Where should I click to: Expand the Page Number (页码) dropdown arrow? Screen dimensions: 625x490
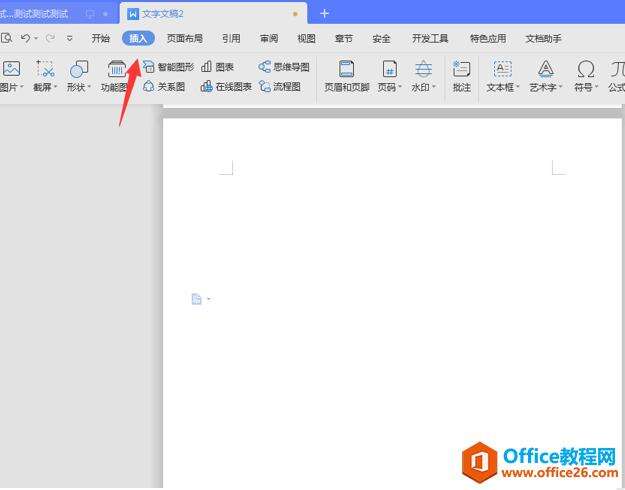pyautogui.click(x=400, y=87)
